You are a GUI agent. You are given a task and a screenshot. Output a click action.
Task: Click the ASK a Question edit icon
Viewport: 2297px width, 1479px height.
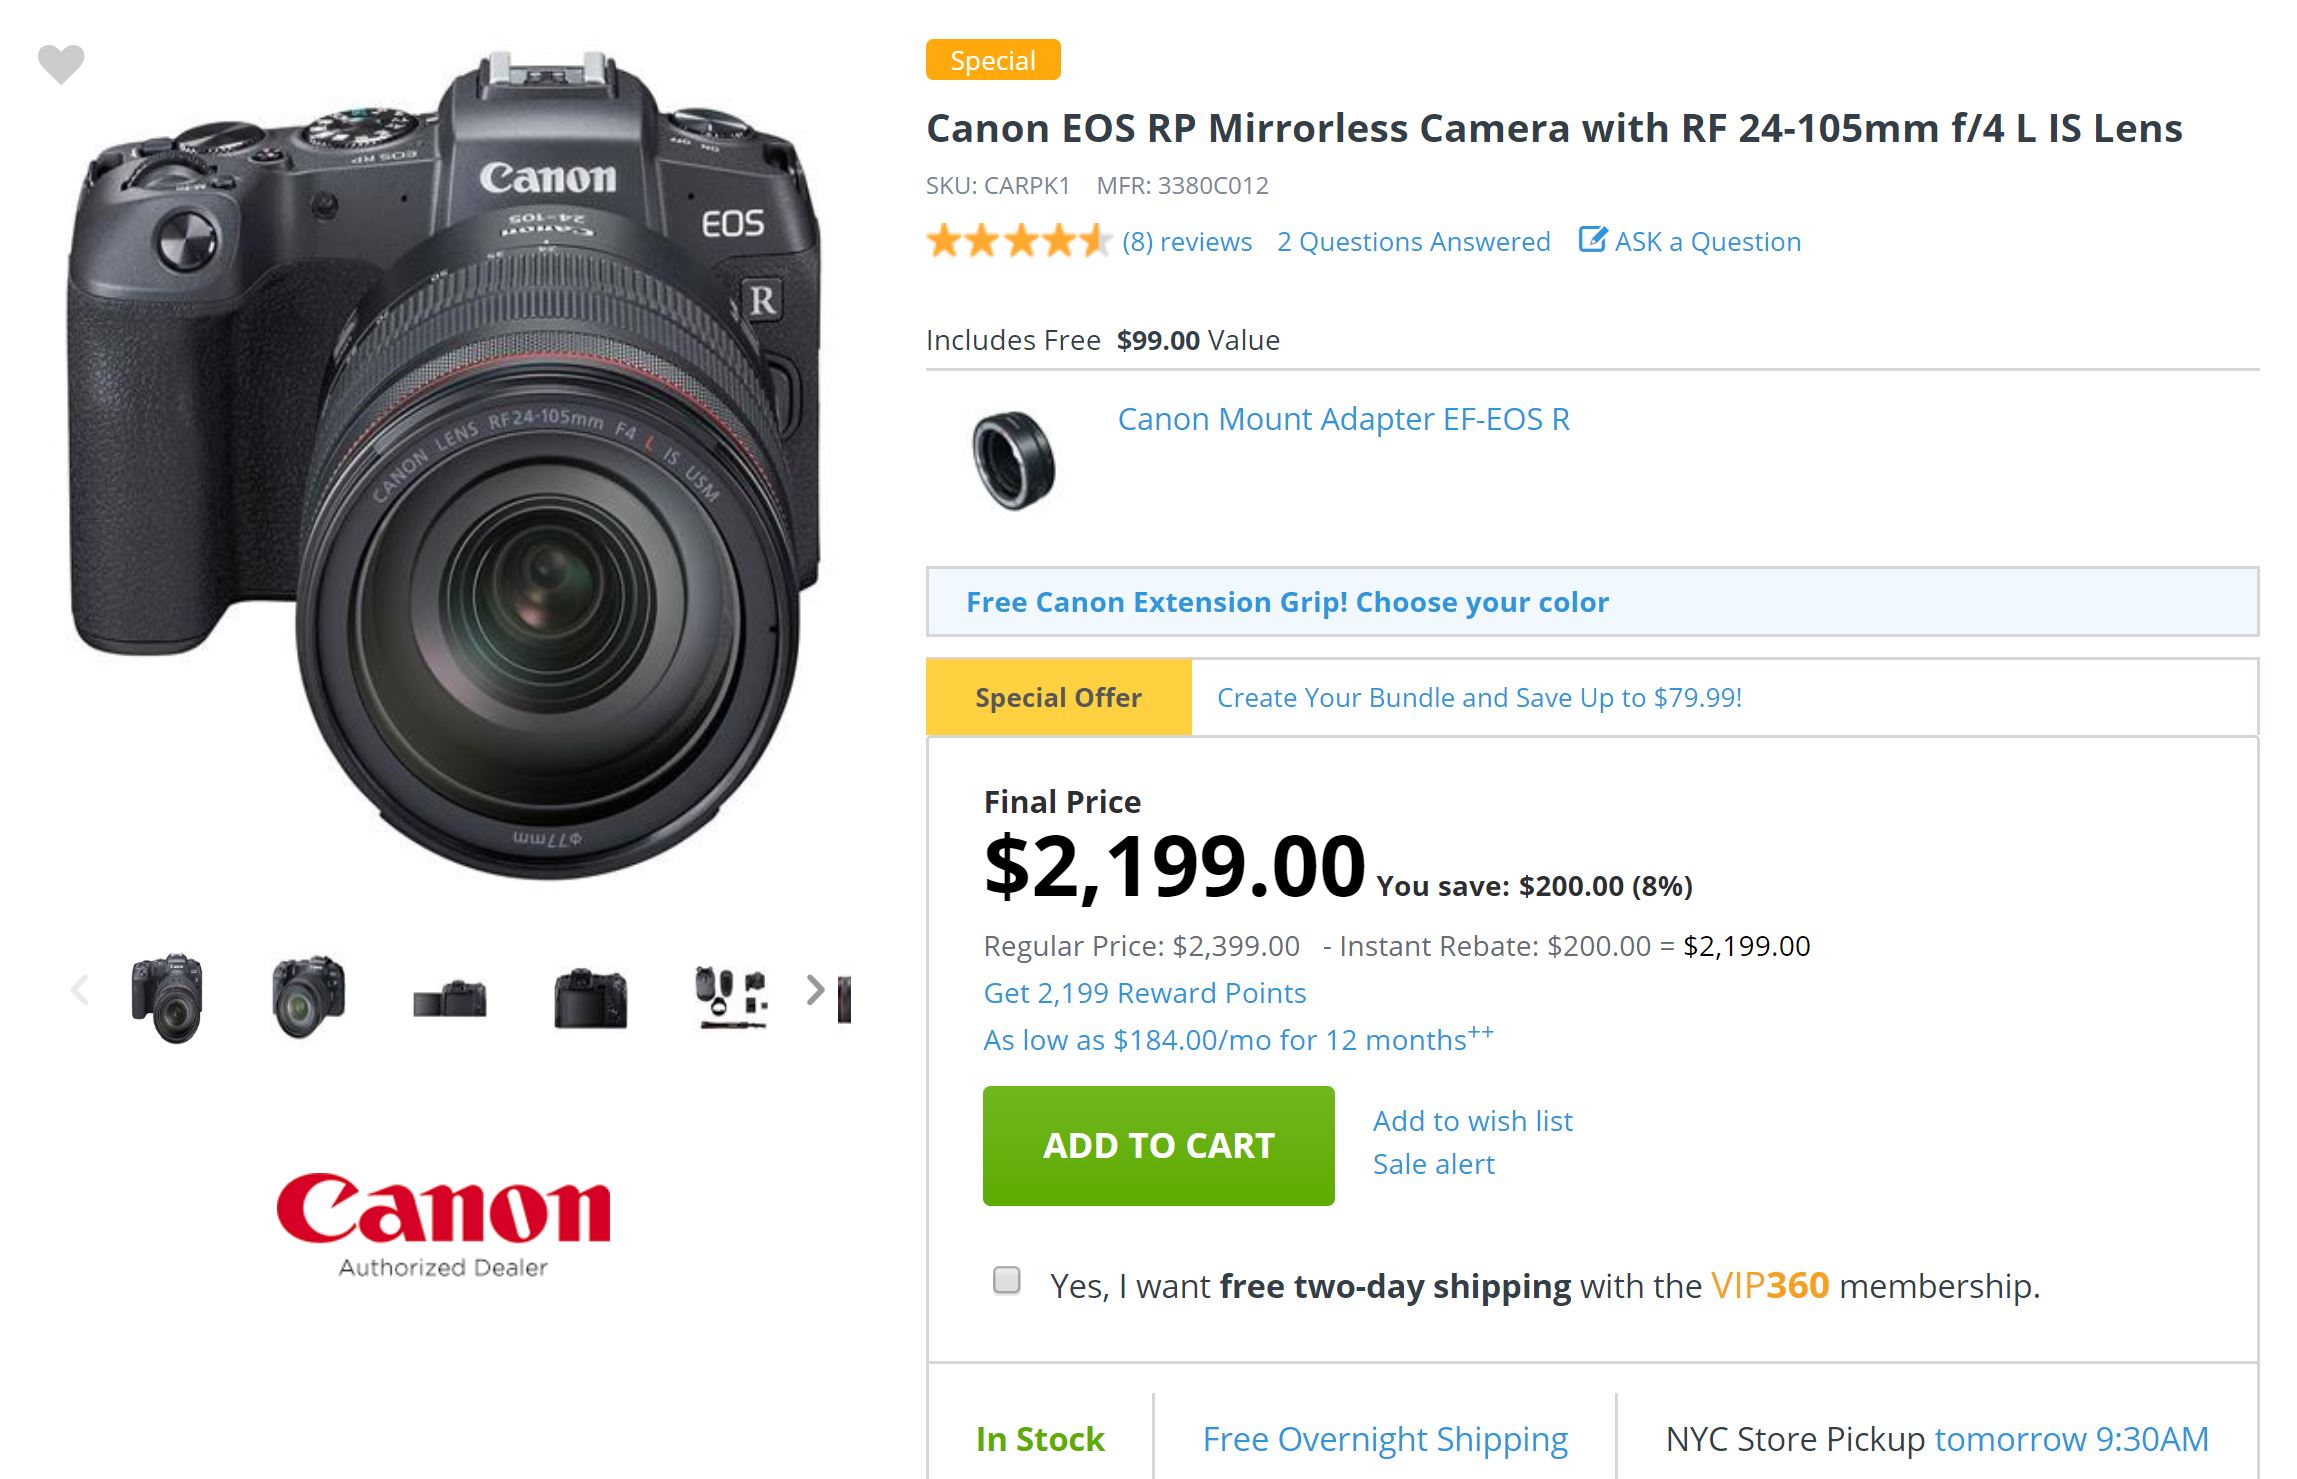pos(1592,240)
